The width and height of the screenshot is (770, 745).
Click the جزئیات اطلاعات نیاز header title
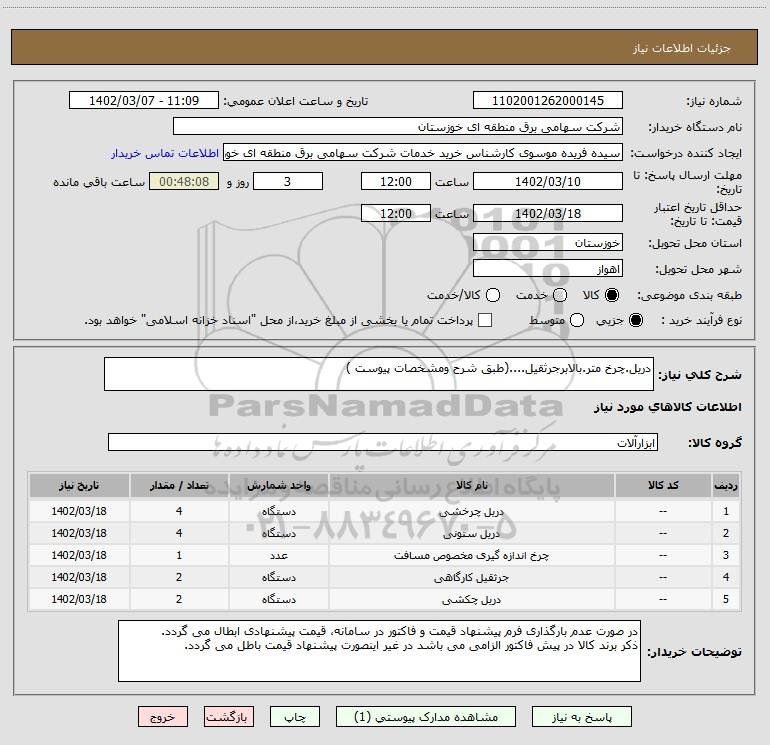(x=681, y=48)
